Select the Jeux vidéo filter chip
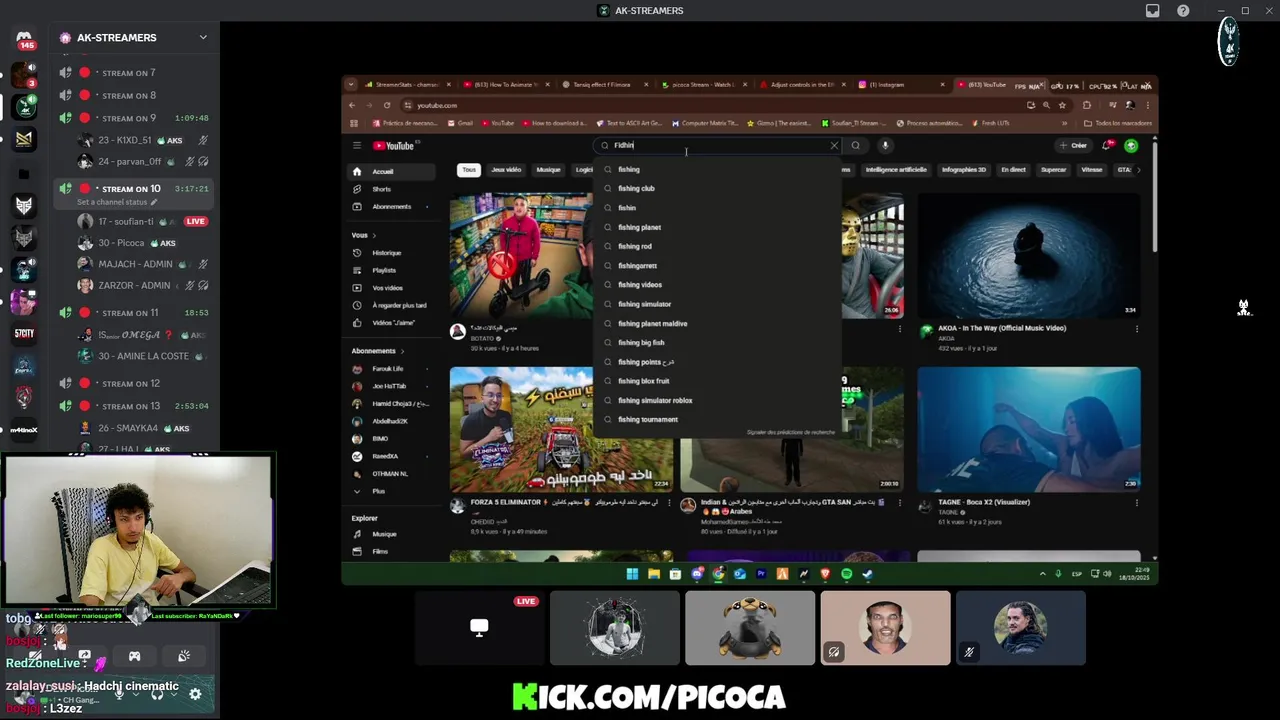1280x720 pixels. pyautogui.click(x=506, y=170)
